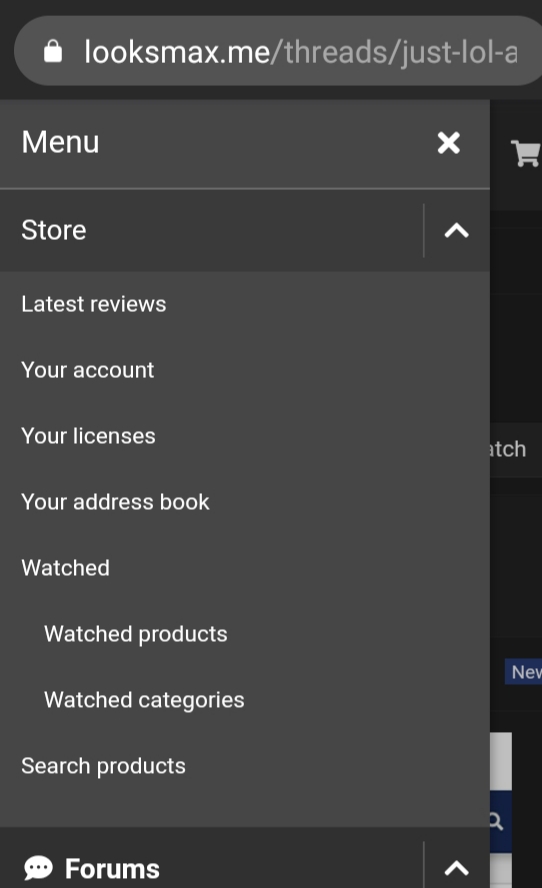Screen dimensions: 542x888
Task: Open Your address book
Action: (116, 502)
